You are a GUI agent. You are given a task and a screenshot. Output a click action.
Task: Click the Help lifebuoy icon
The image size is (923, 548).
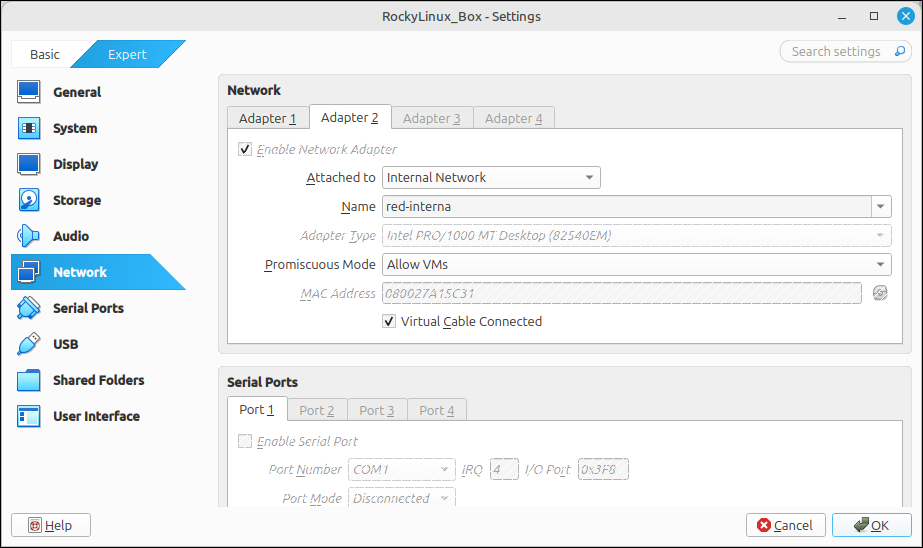click(x=35, y=525)
